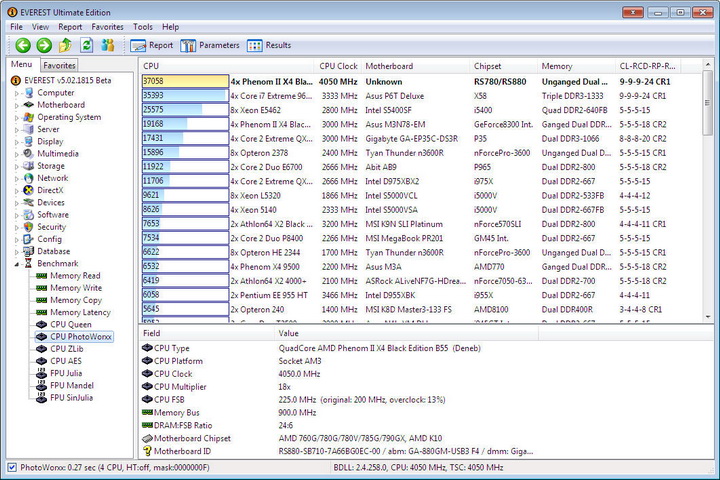
Task: Expand the Storage tree node
Action: tap(17, 166)
